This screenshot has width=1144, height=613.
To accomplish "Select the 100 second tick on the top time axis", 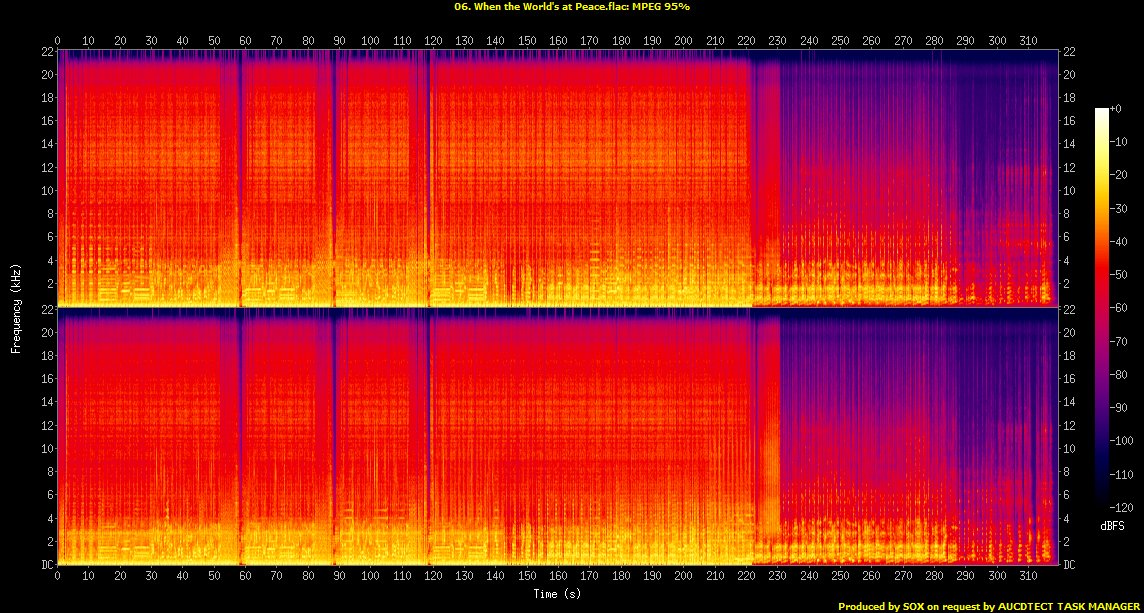I will [370, 41].
